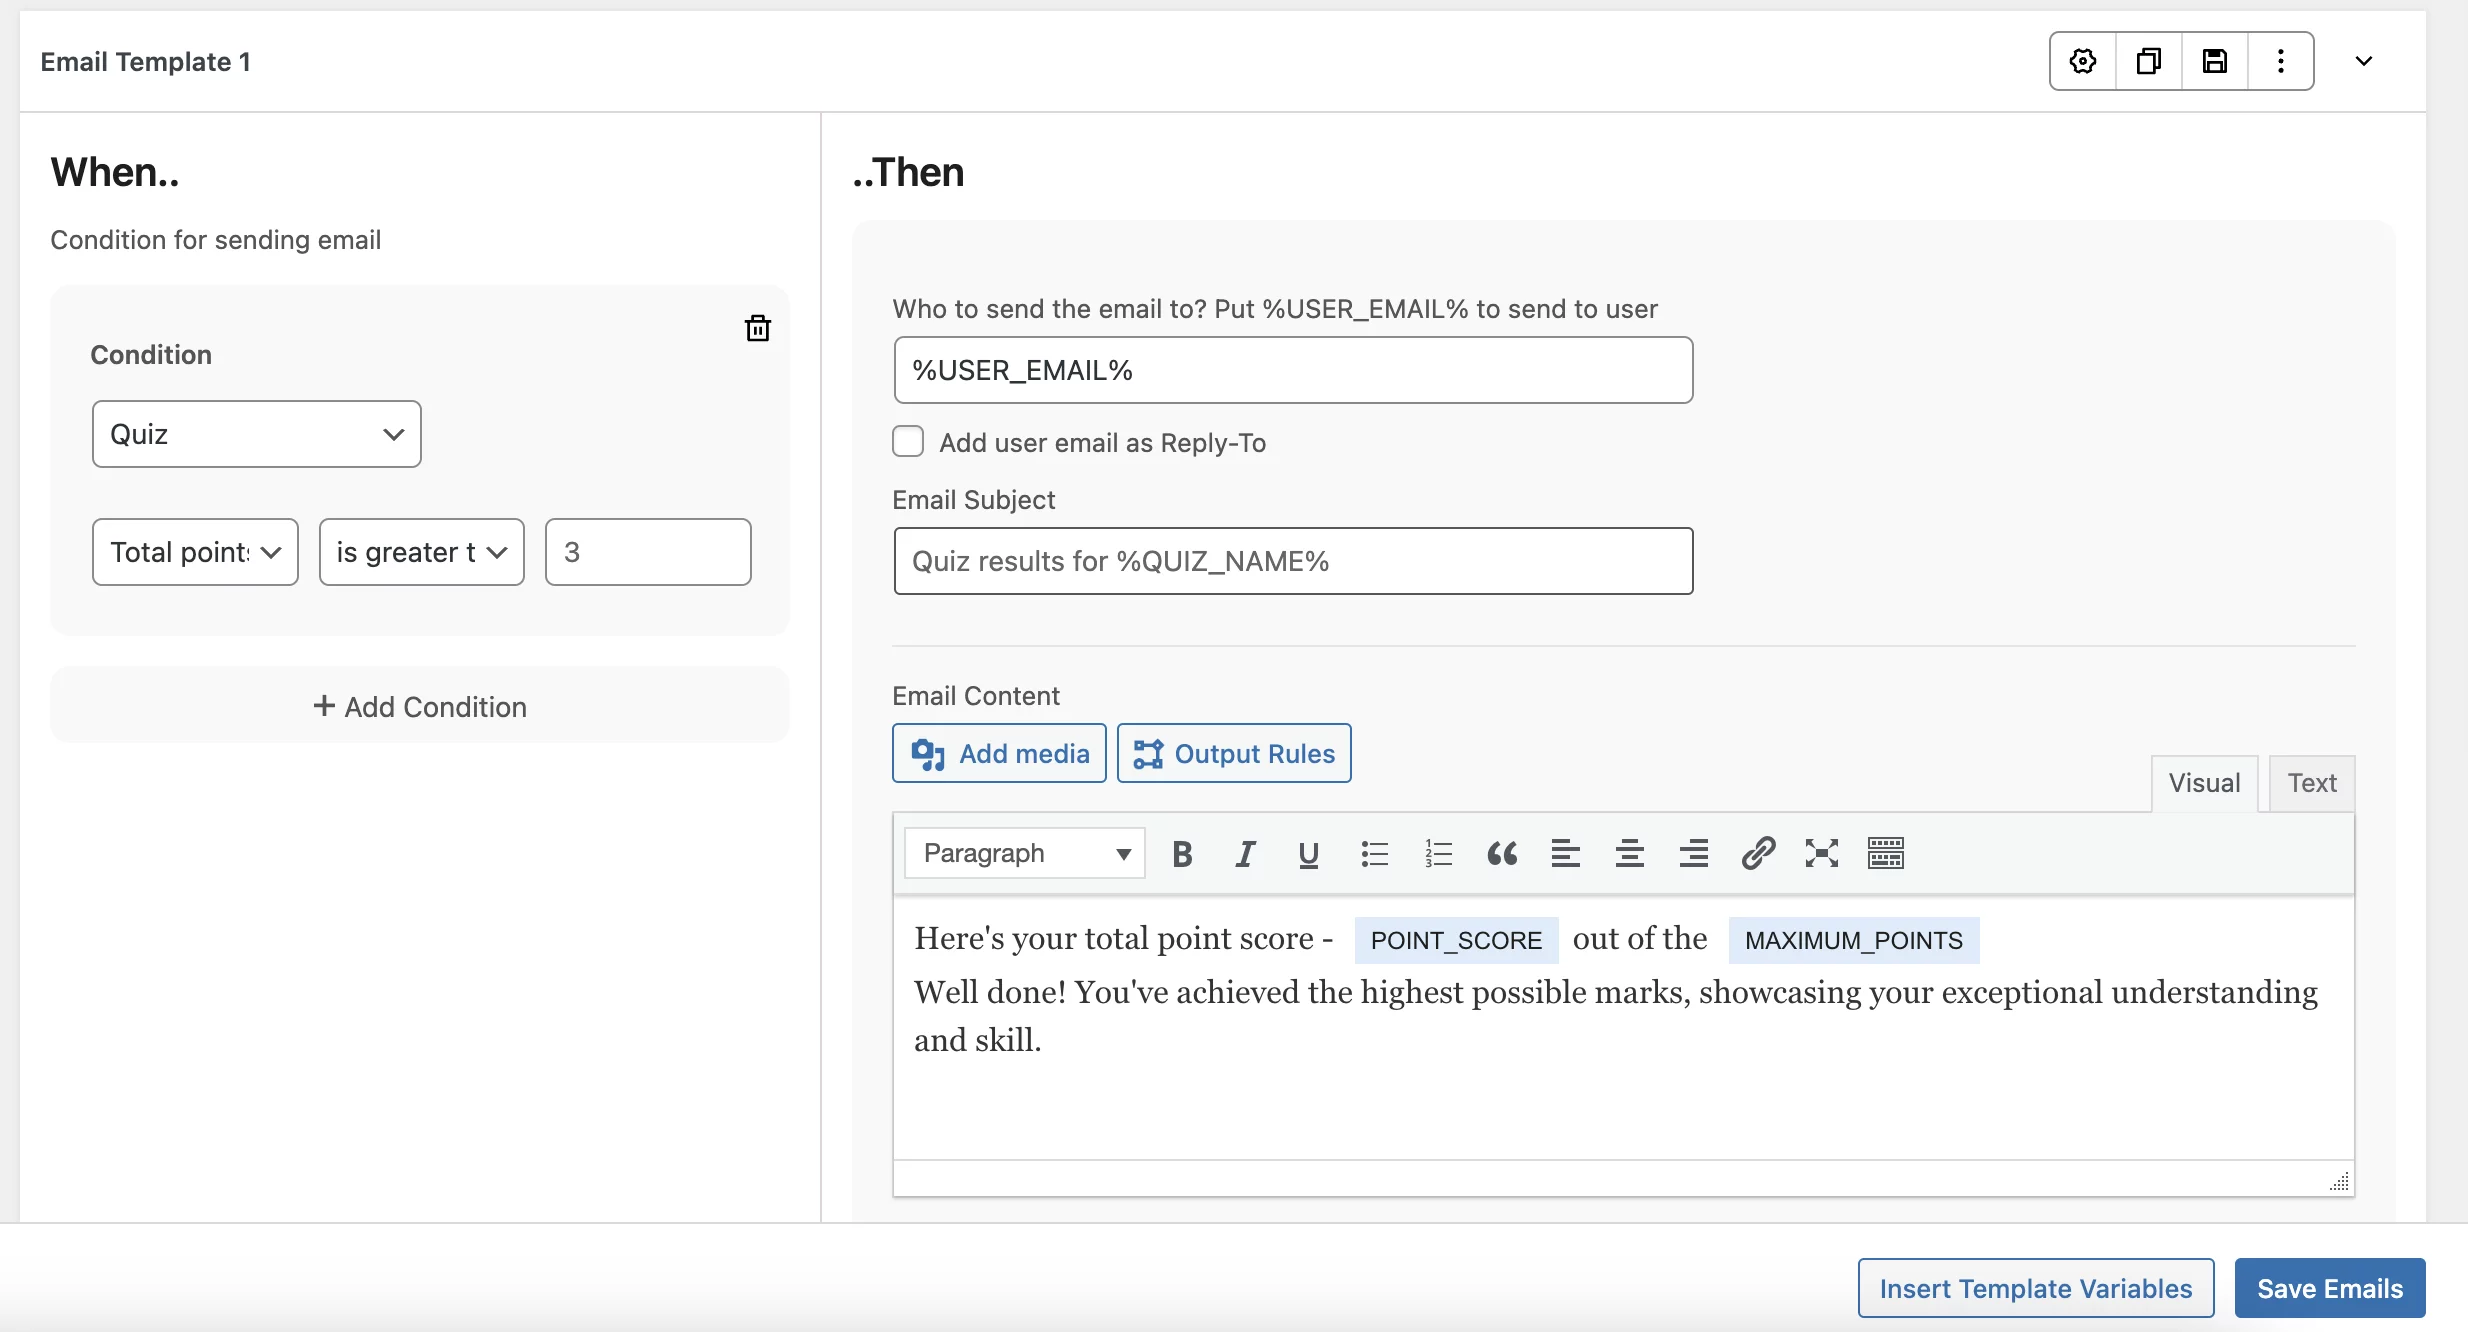Click Insert Template Variables button
Viewport: 2468px width, 1332px height.
coord(2036,1288)
